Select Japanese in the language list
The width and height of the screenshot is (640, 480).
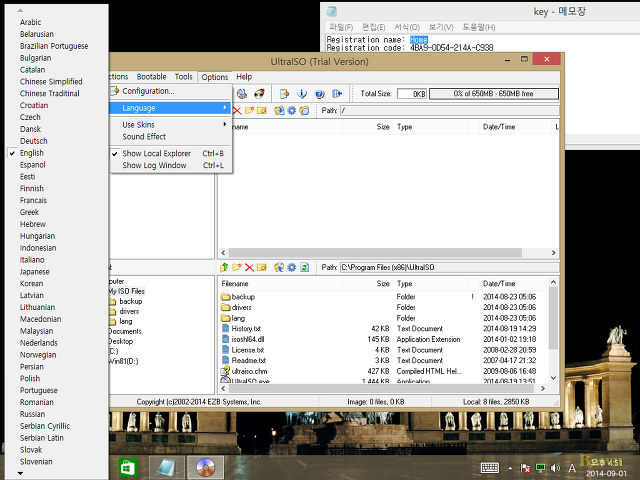[x=57, y=271]
